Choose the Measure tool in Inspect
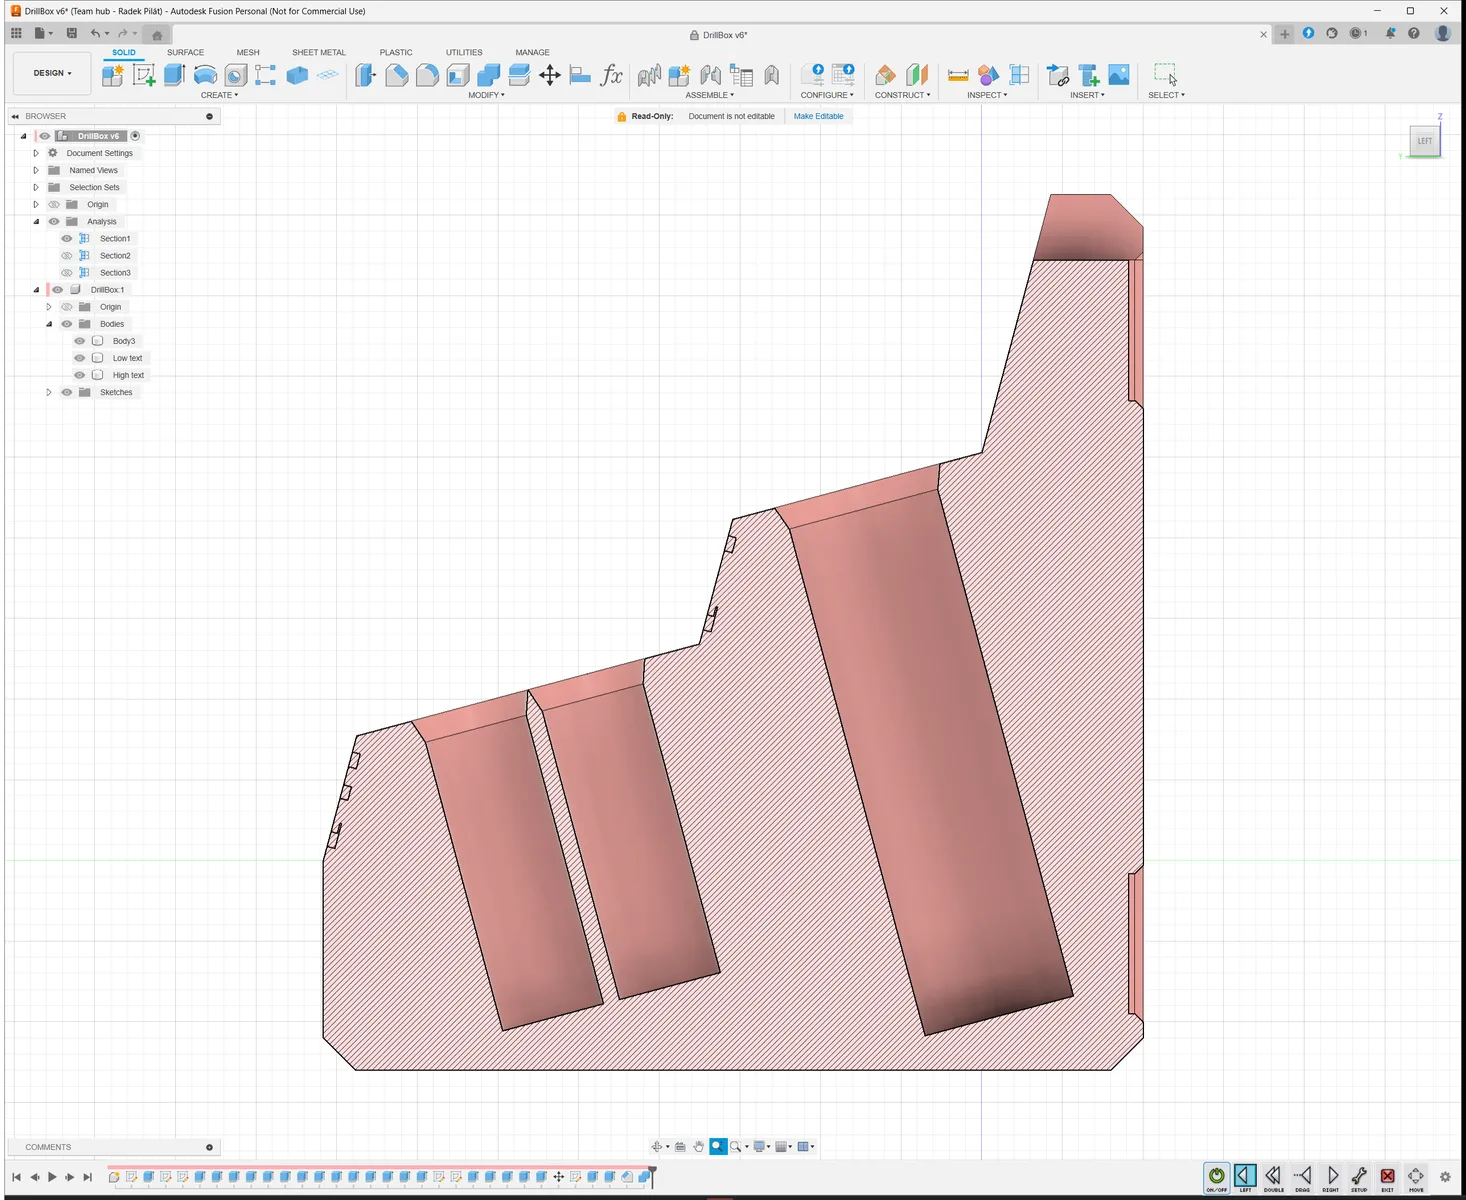 pos(958,75)
